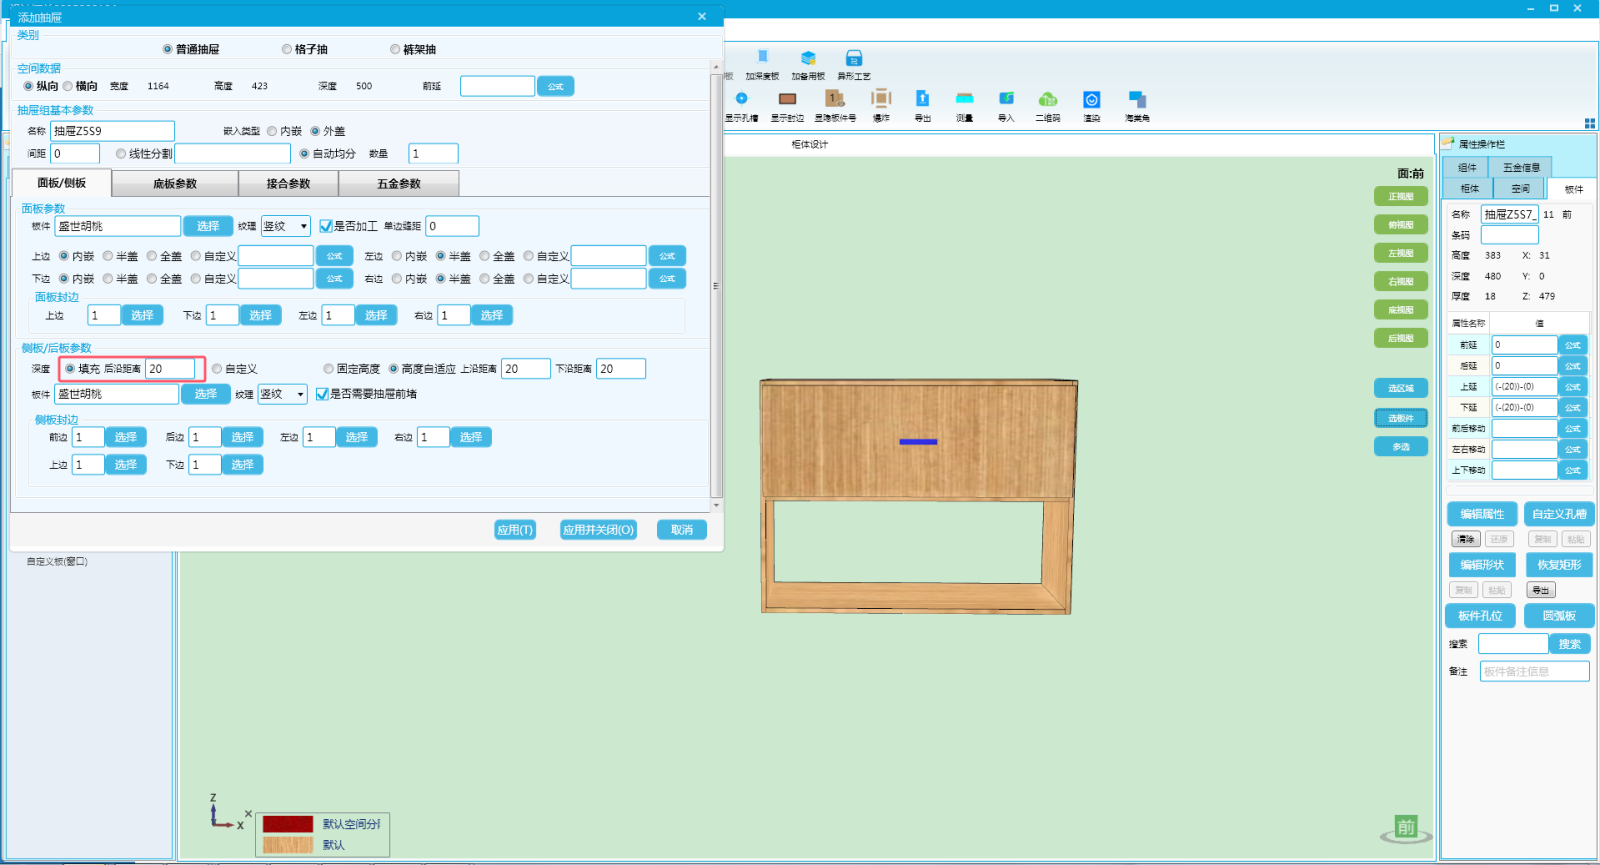The image size is (1600, 865).
Task: Click the 导出 export icon in toolbar
Action: click(922, 99)
